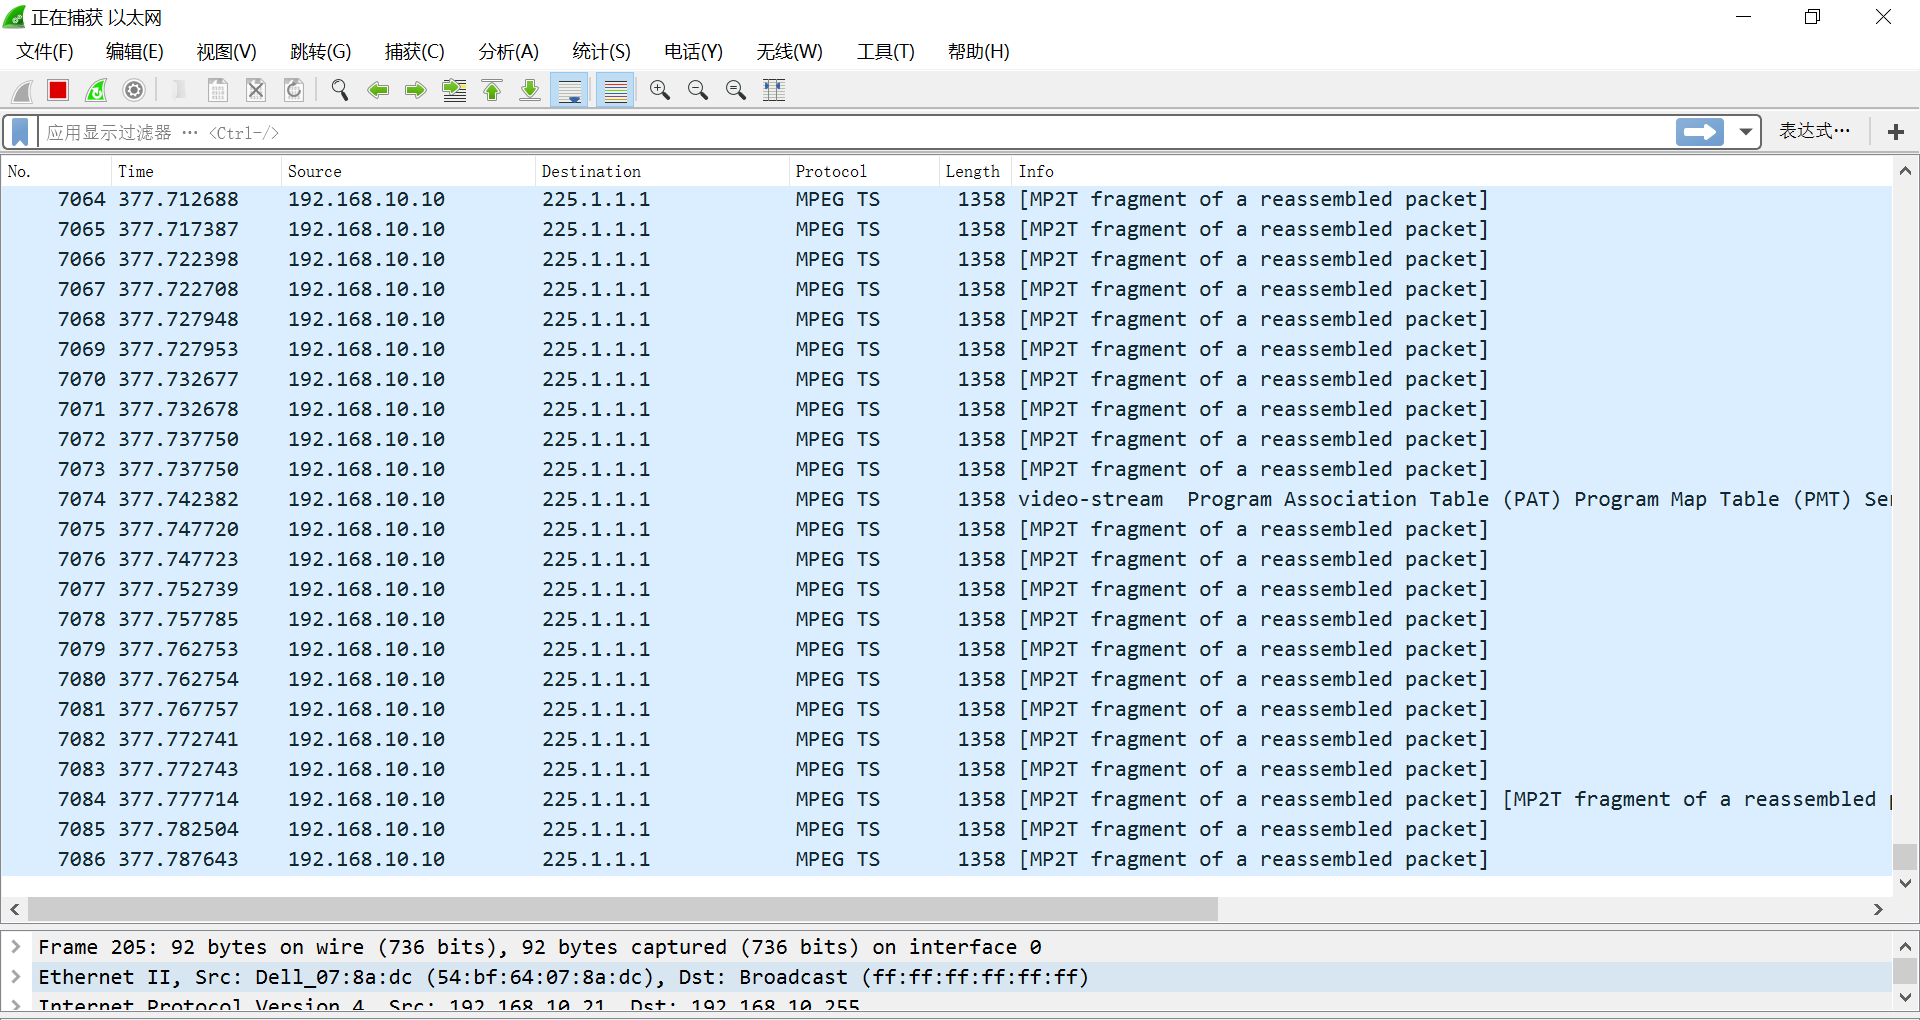1920x1020 pixels.
Task: Select packet 7074 video-stream PAT row
Action: click(x=946, y=499)
